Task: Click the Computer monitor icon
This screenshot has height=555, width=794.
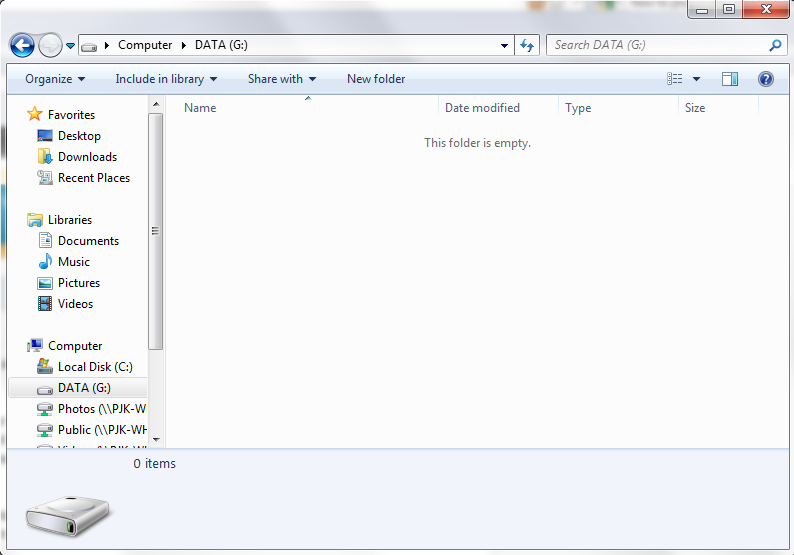Action: (x=35, y=345)
